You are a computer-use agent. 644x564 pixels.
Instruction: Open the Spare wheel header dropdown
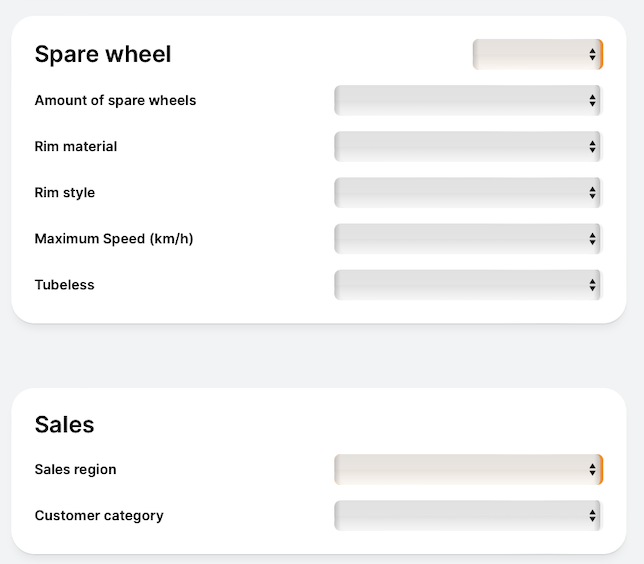(538, 54)
